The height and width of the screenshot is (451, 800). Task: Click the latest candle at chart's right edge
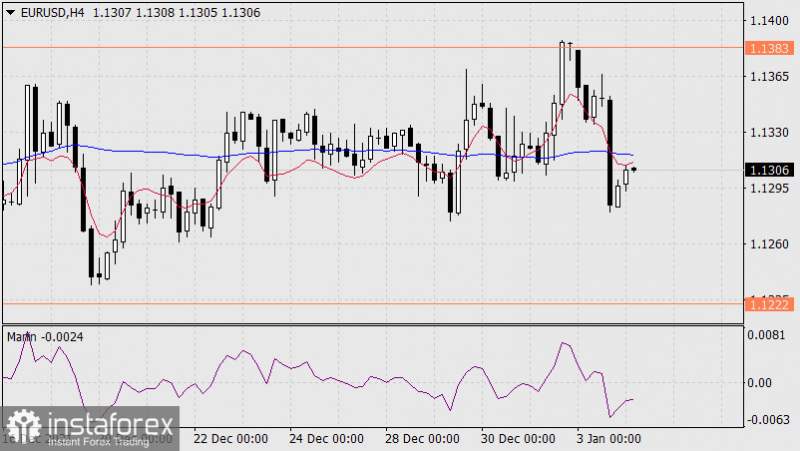pos(634,168)
